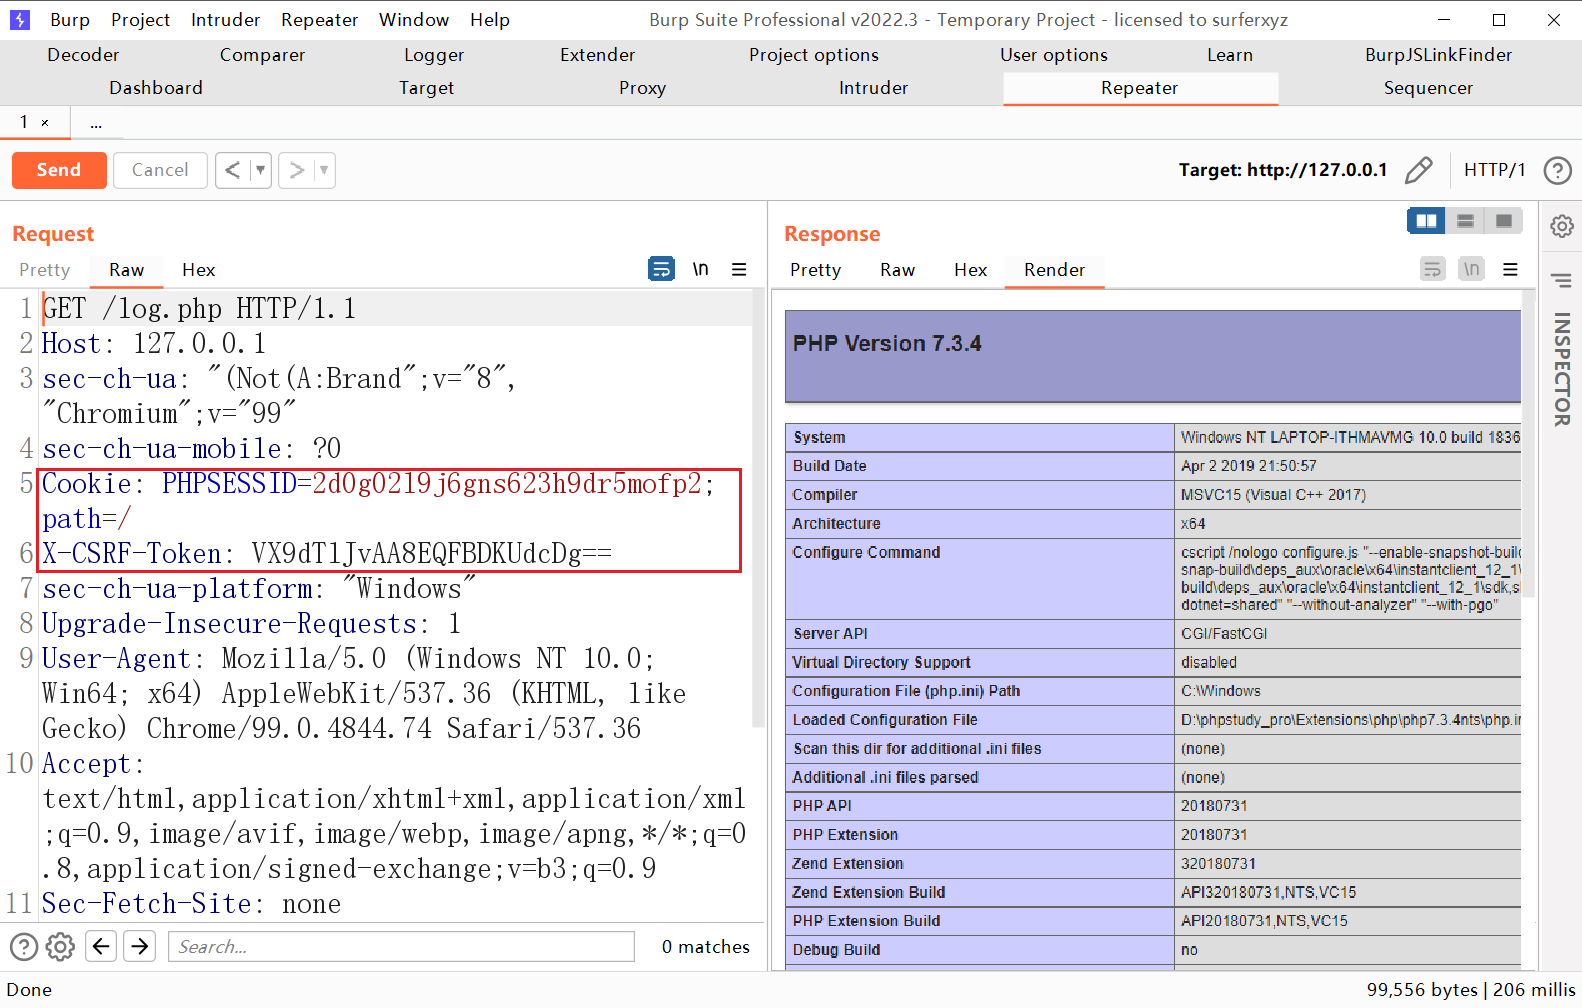Screen dimensions: 1582x1008
Task: Select response Render view tab
Action: [x=1054, y=270]
